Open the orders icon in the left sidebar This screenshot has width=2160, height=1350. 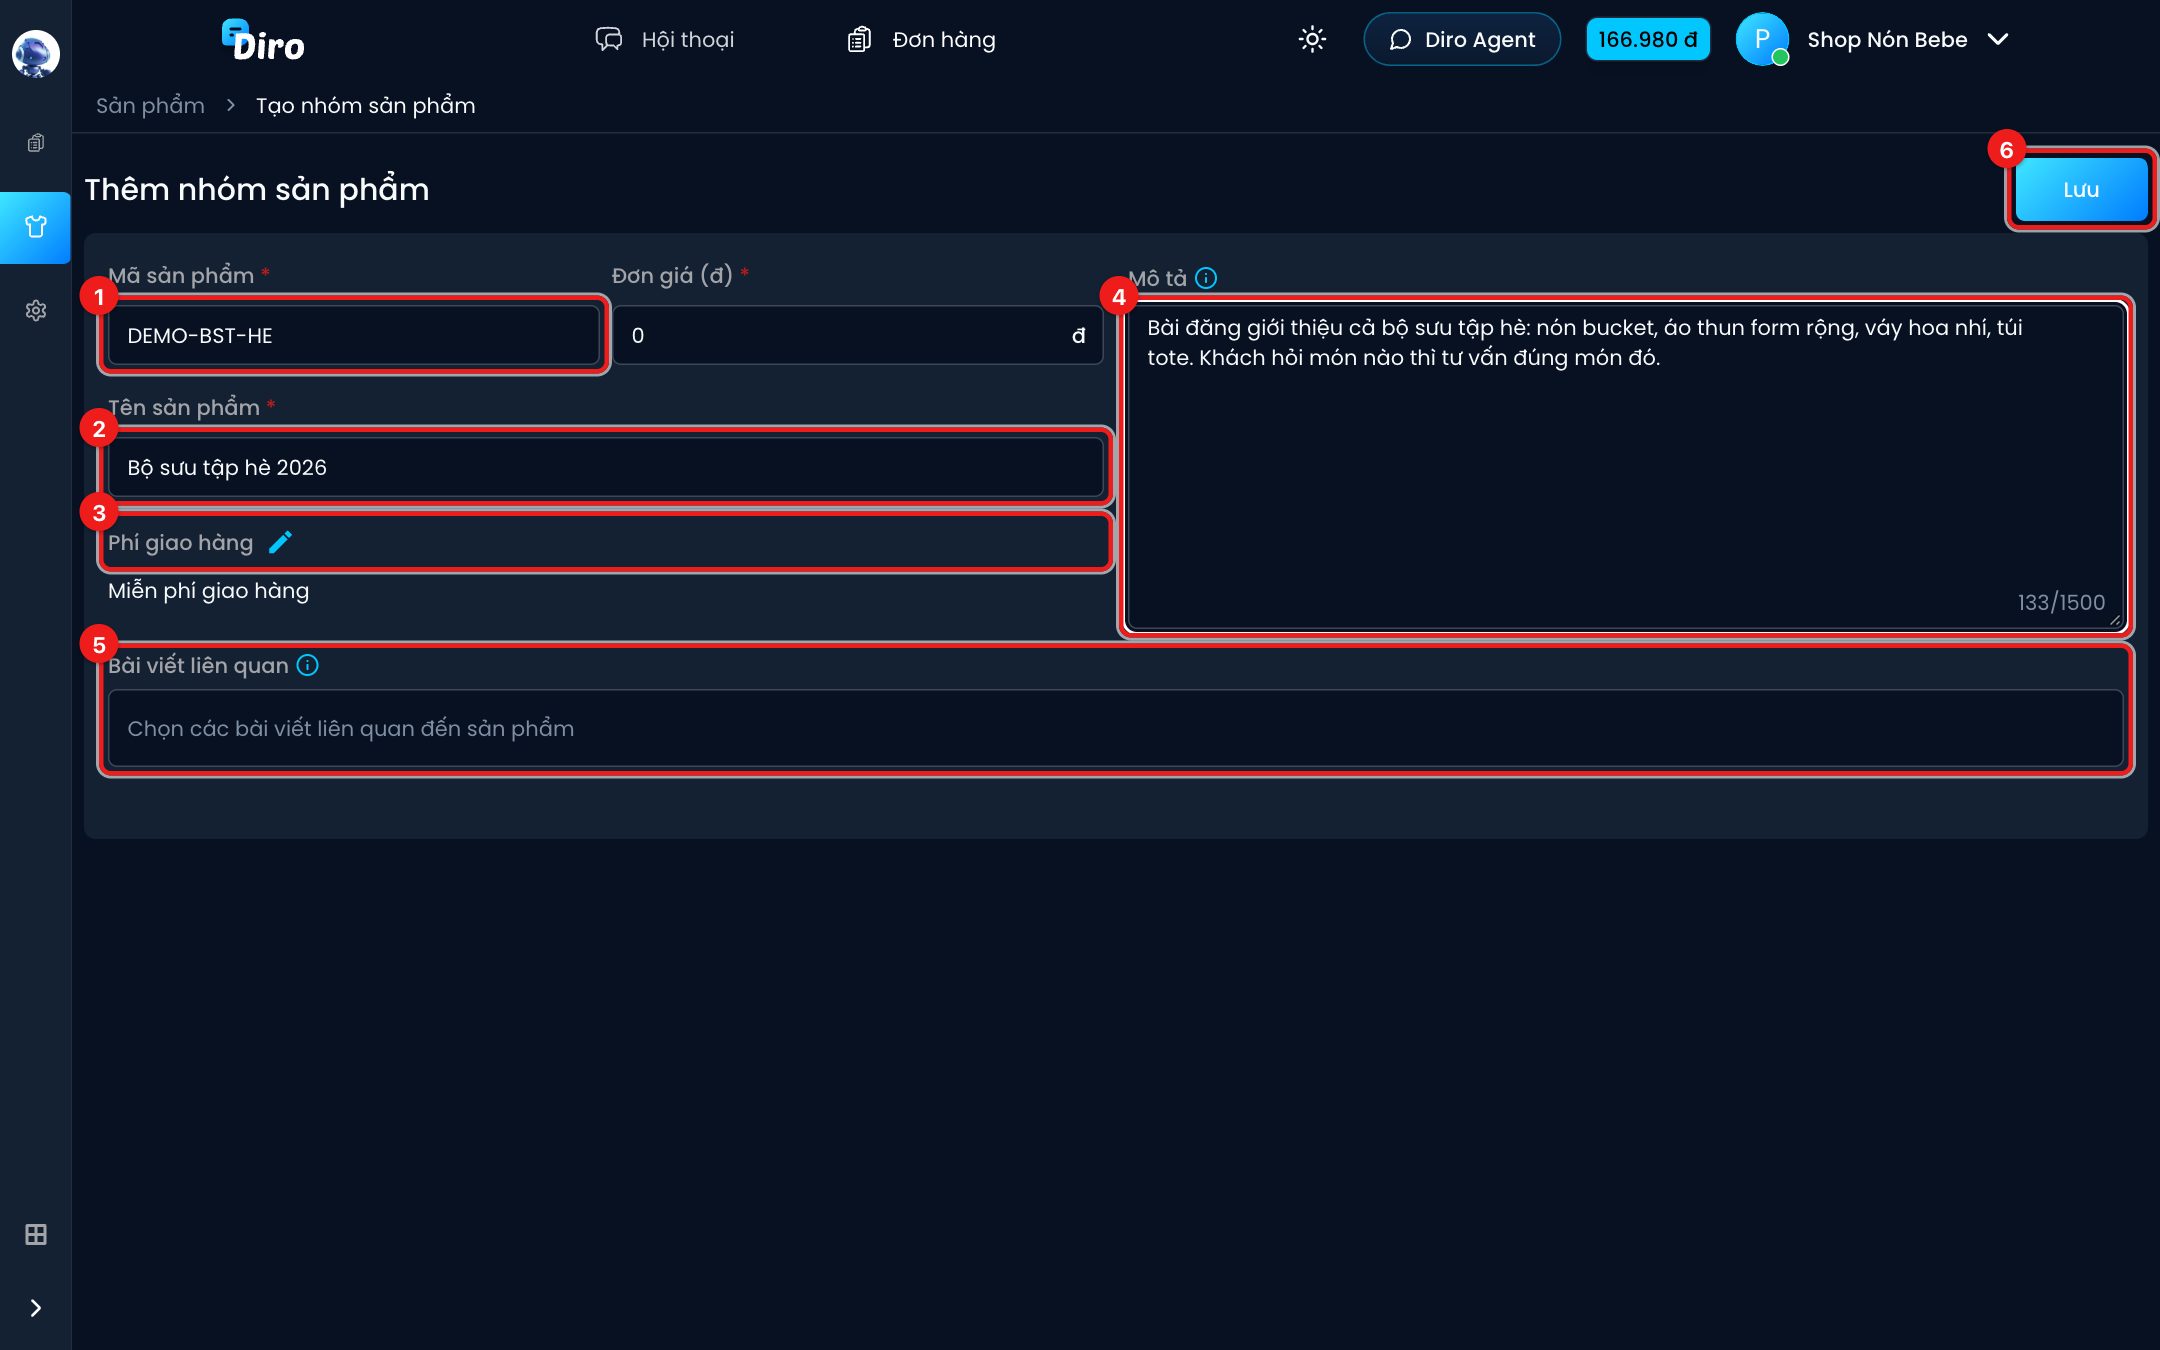tap(35, 143)
